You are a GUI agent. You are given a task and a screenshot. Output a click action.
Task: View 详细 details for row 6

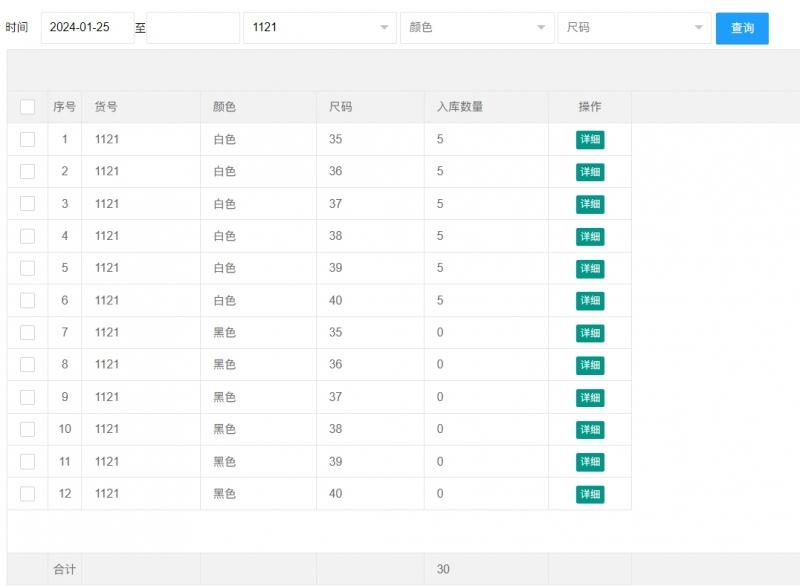click(590, 301)
